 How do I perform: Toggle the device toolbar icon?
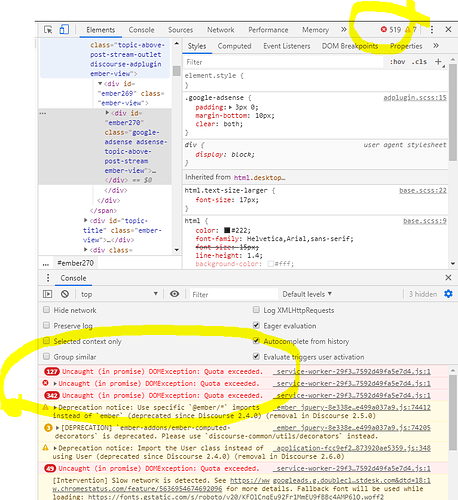tap(64, 30)
